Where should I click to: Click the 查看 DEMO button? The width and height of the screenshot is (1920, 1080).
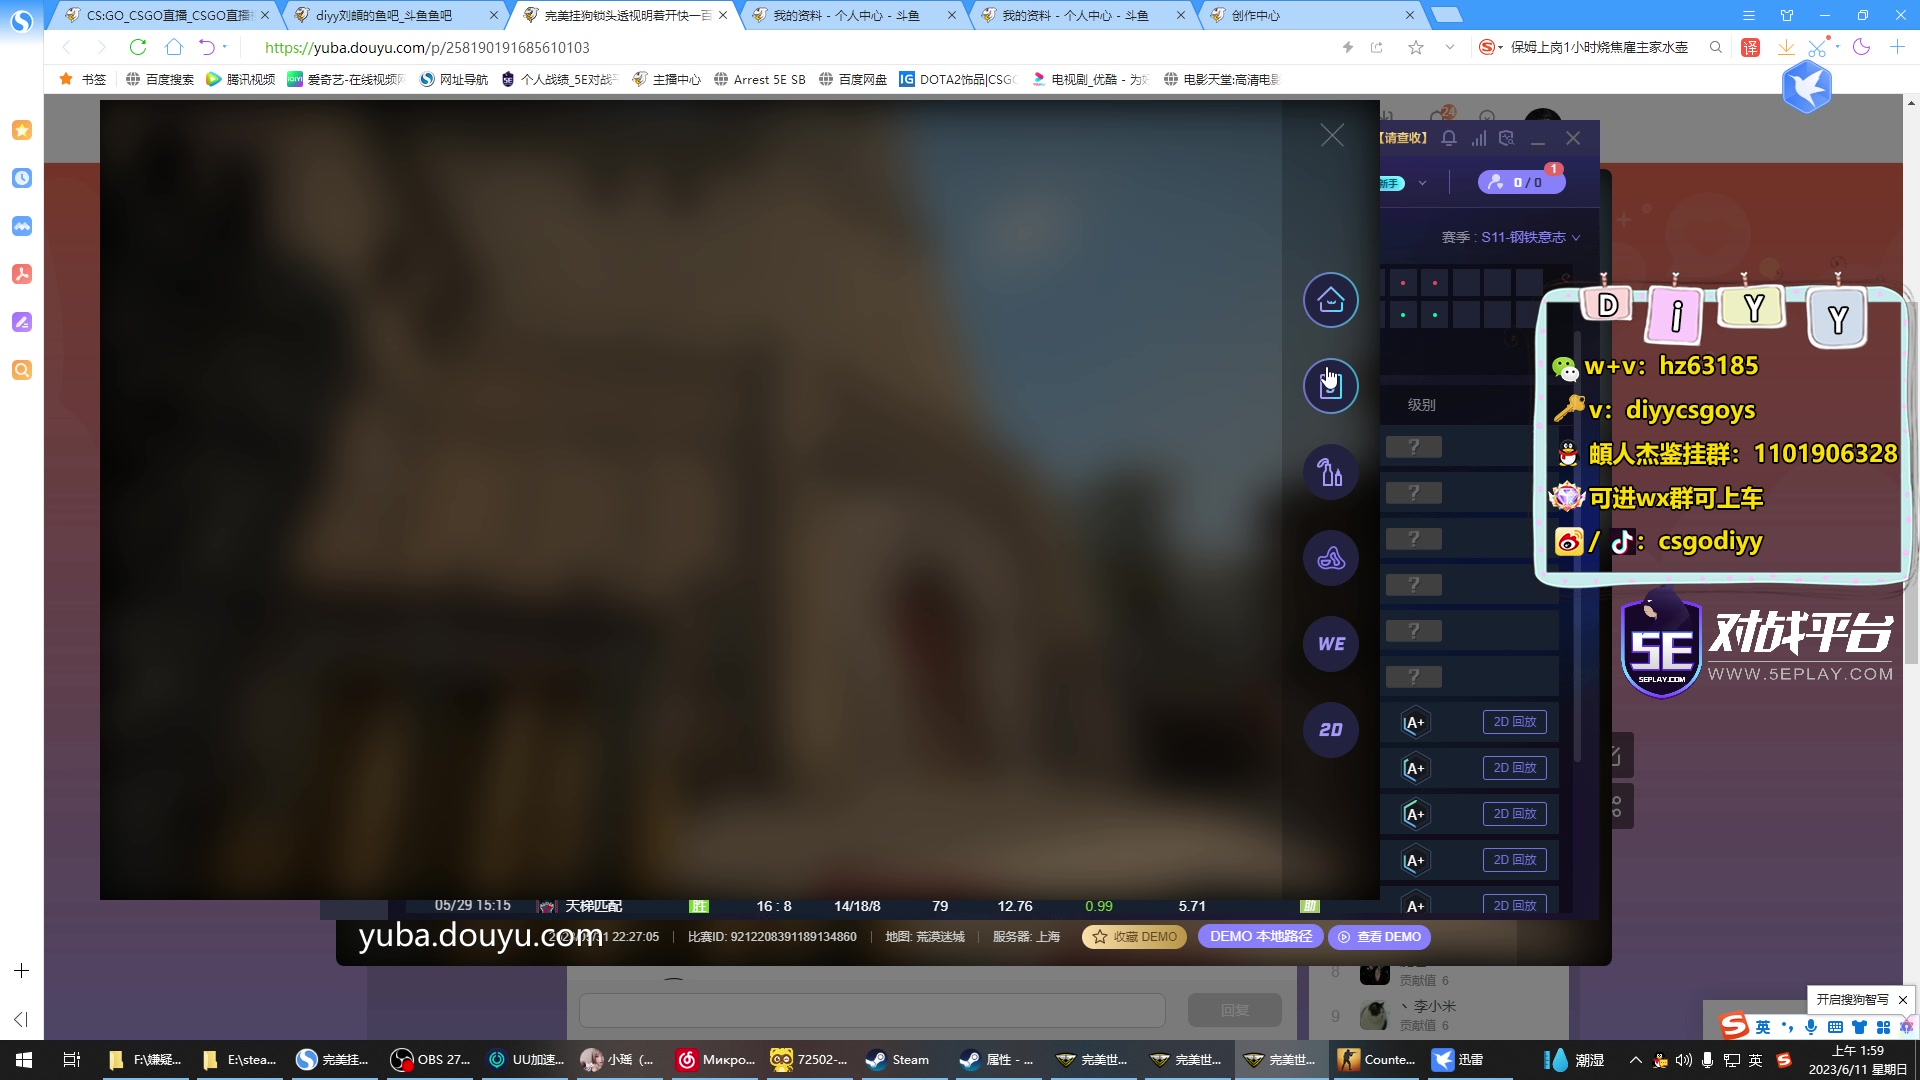coord(1379,937)
